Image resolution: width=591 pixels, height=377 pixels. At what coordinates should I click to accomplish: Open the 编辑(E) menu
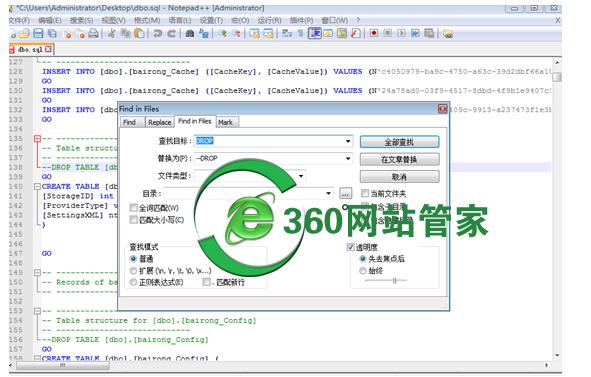[50, 20]
